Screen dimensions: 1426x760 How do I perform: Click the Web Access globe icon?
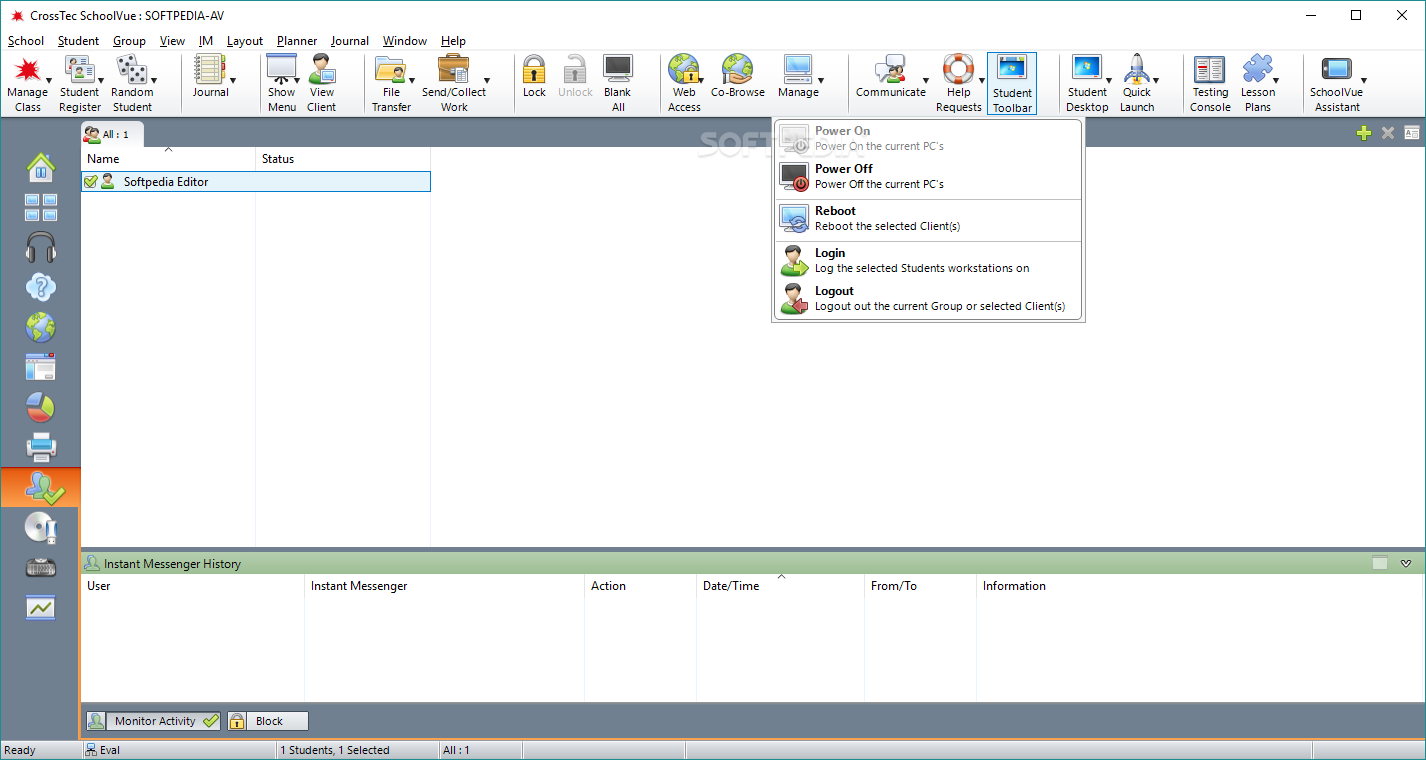(683, 70)
